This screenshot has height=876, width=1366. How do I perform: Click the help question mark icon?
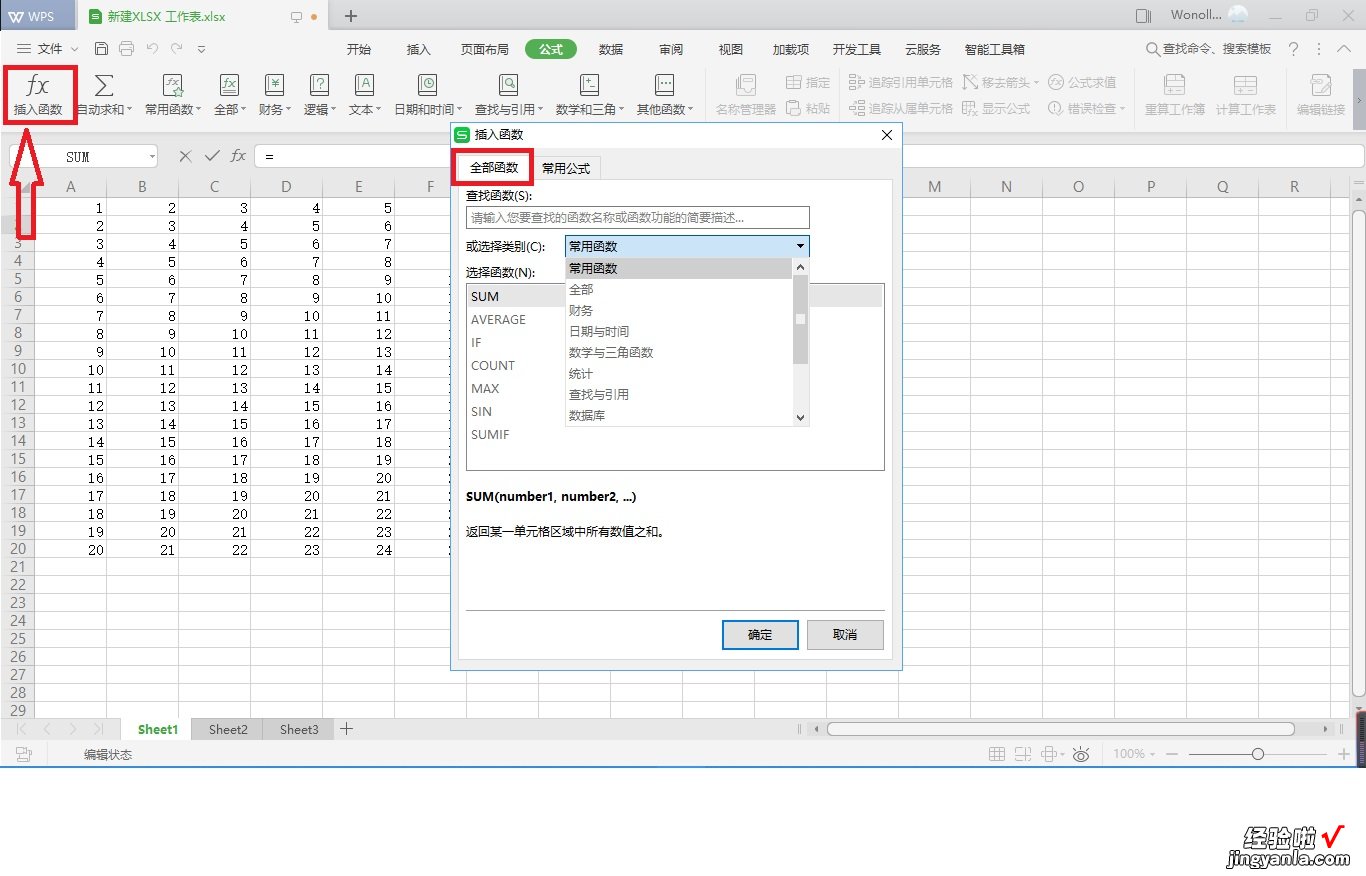[1293, 49]
